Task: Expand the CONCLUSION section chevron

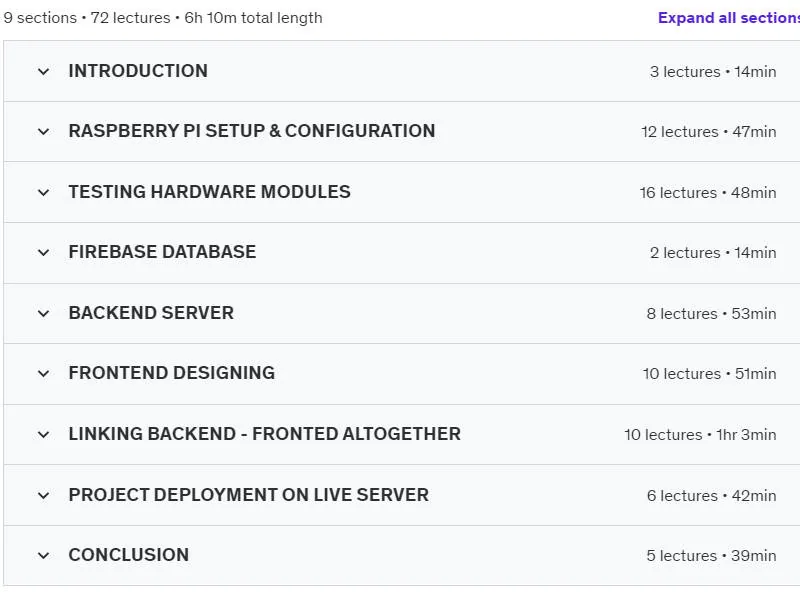Action: (x=43, y=555)
